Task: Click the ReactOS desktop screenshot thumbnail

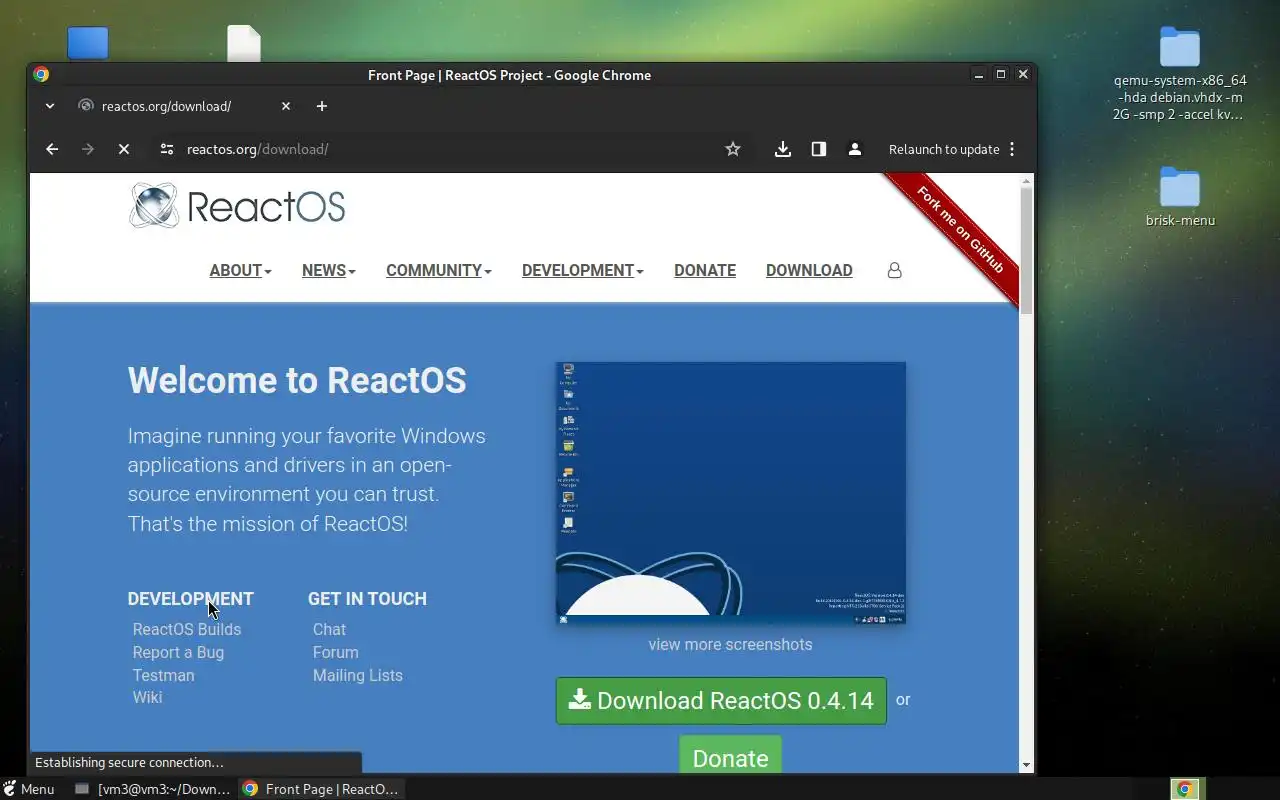Action: click(731, 493)
